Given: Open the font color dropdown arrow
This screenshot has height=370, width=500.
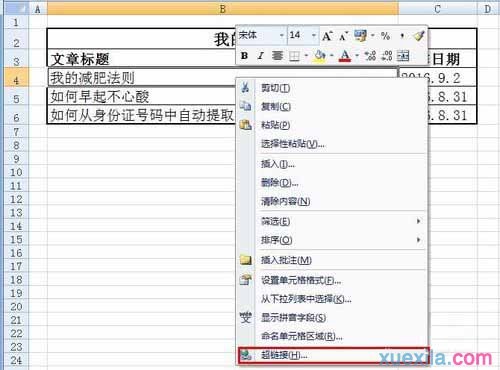Looking at the screenshot, I should (x=357, y=56).
